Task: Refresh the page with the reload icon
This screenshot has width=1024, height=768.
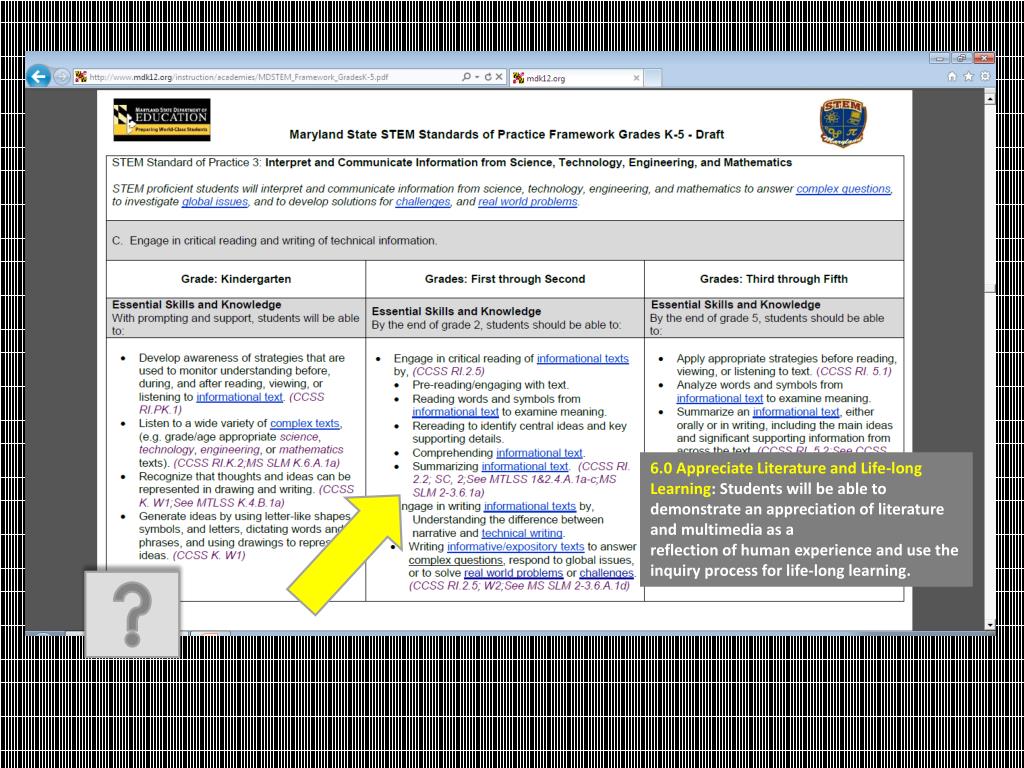Action: (488, 77)
